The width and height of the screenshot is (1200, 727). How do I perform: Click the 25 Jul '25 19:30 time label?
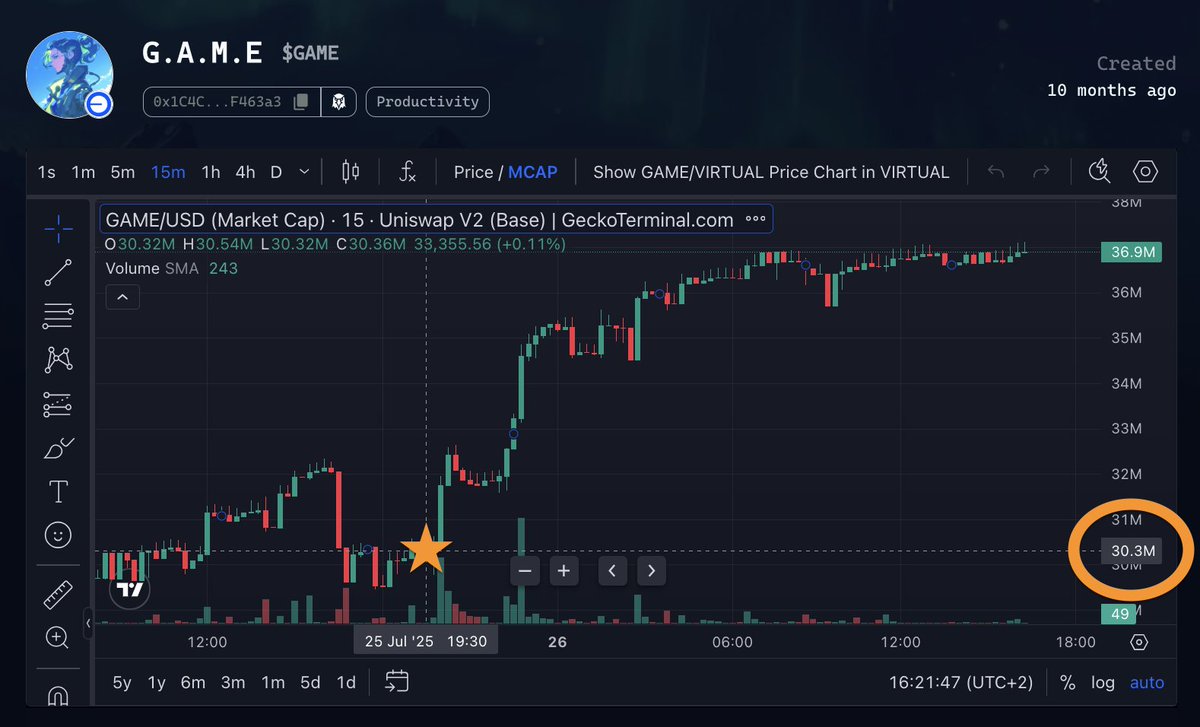click(425, 641)
